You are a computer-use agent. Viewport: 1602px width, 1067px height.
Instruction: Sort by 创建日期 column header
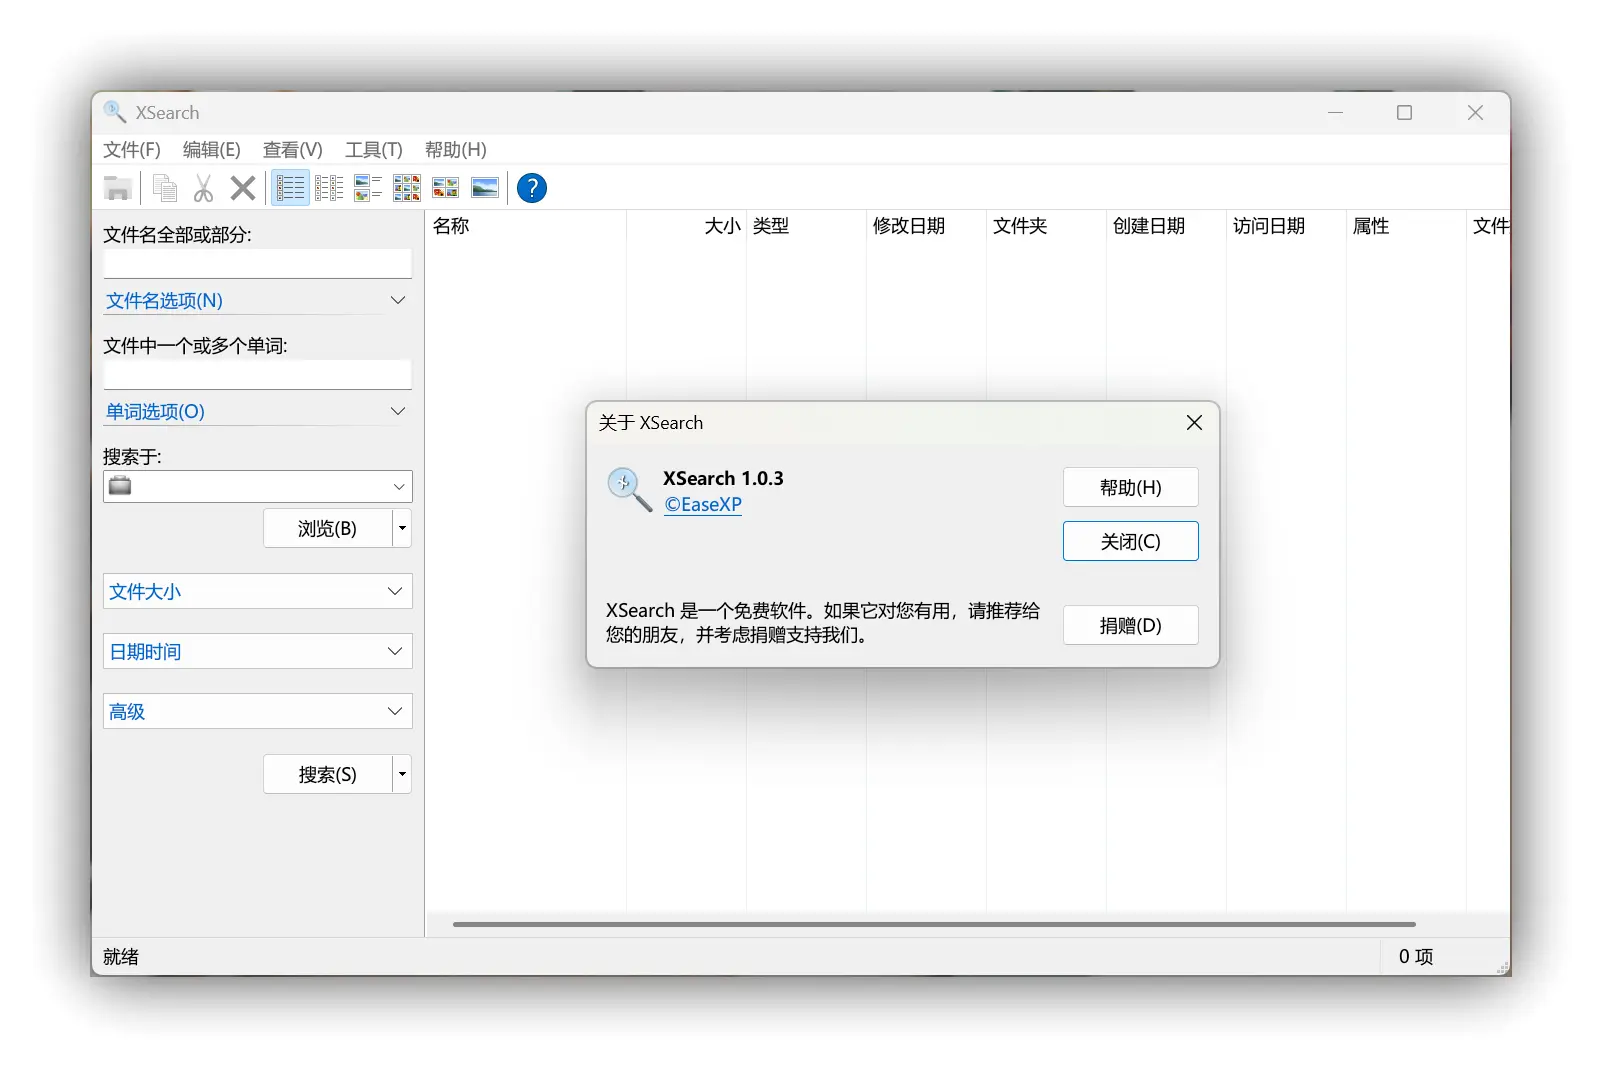point(1166,226)
